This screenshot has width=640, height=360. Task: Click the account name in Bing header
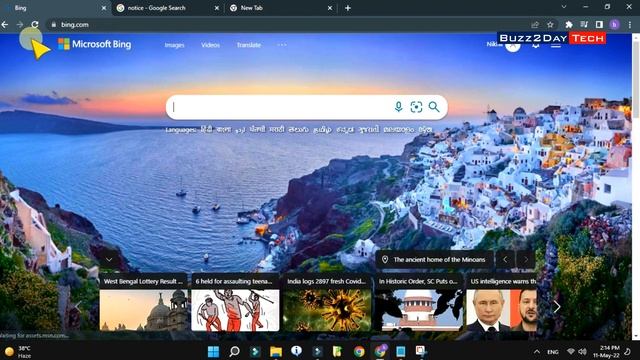point(494,44)
